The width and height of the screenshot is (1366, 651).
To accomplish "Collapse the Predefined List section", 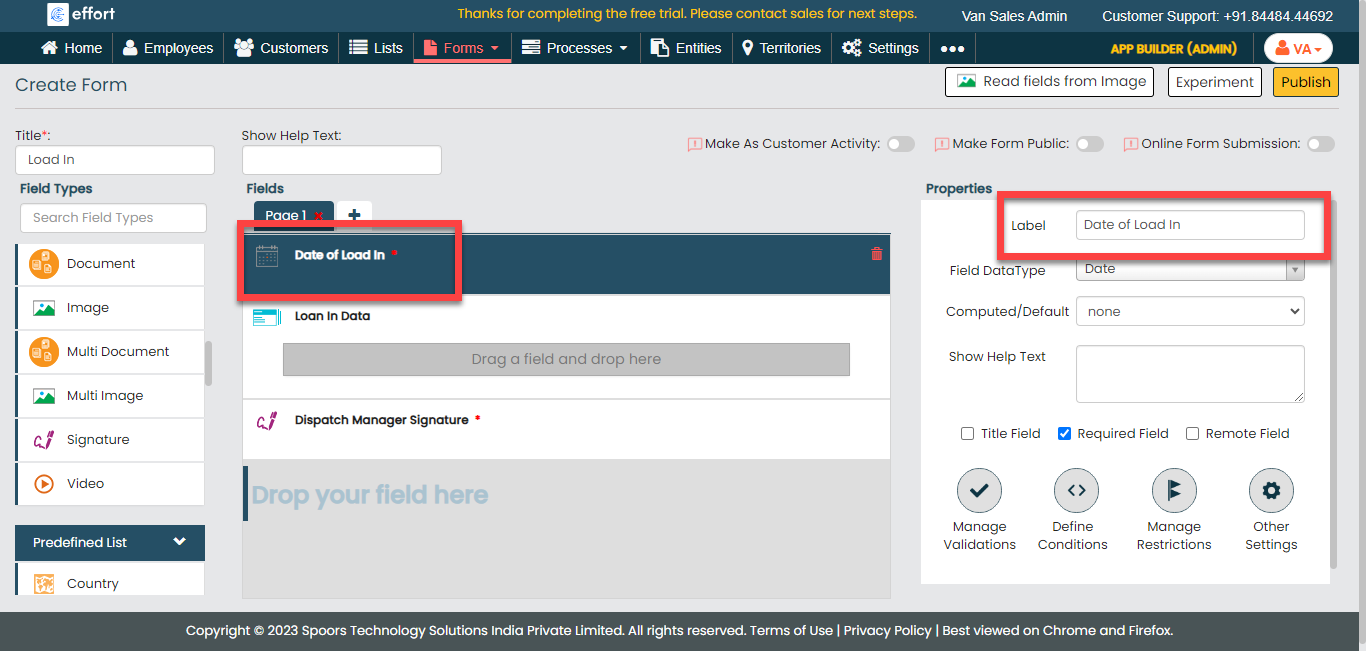I will pos(179,542).
